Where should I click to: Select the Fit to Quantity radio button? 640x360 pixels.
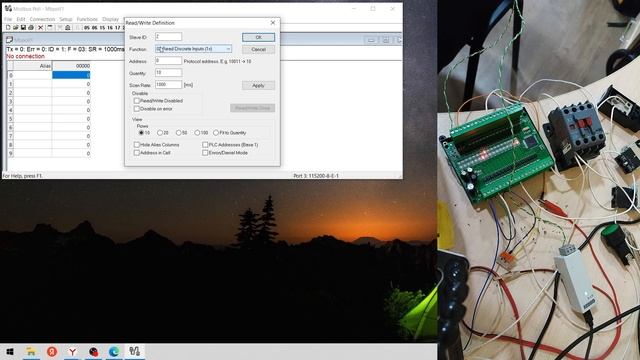[x=216, y=133]
